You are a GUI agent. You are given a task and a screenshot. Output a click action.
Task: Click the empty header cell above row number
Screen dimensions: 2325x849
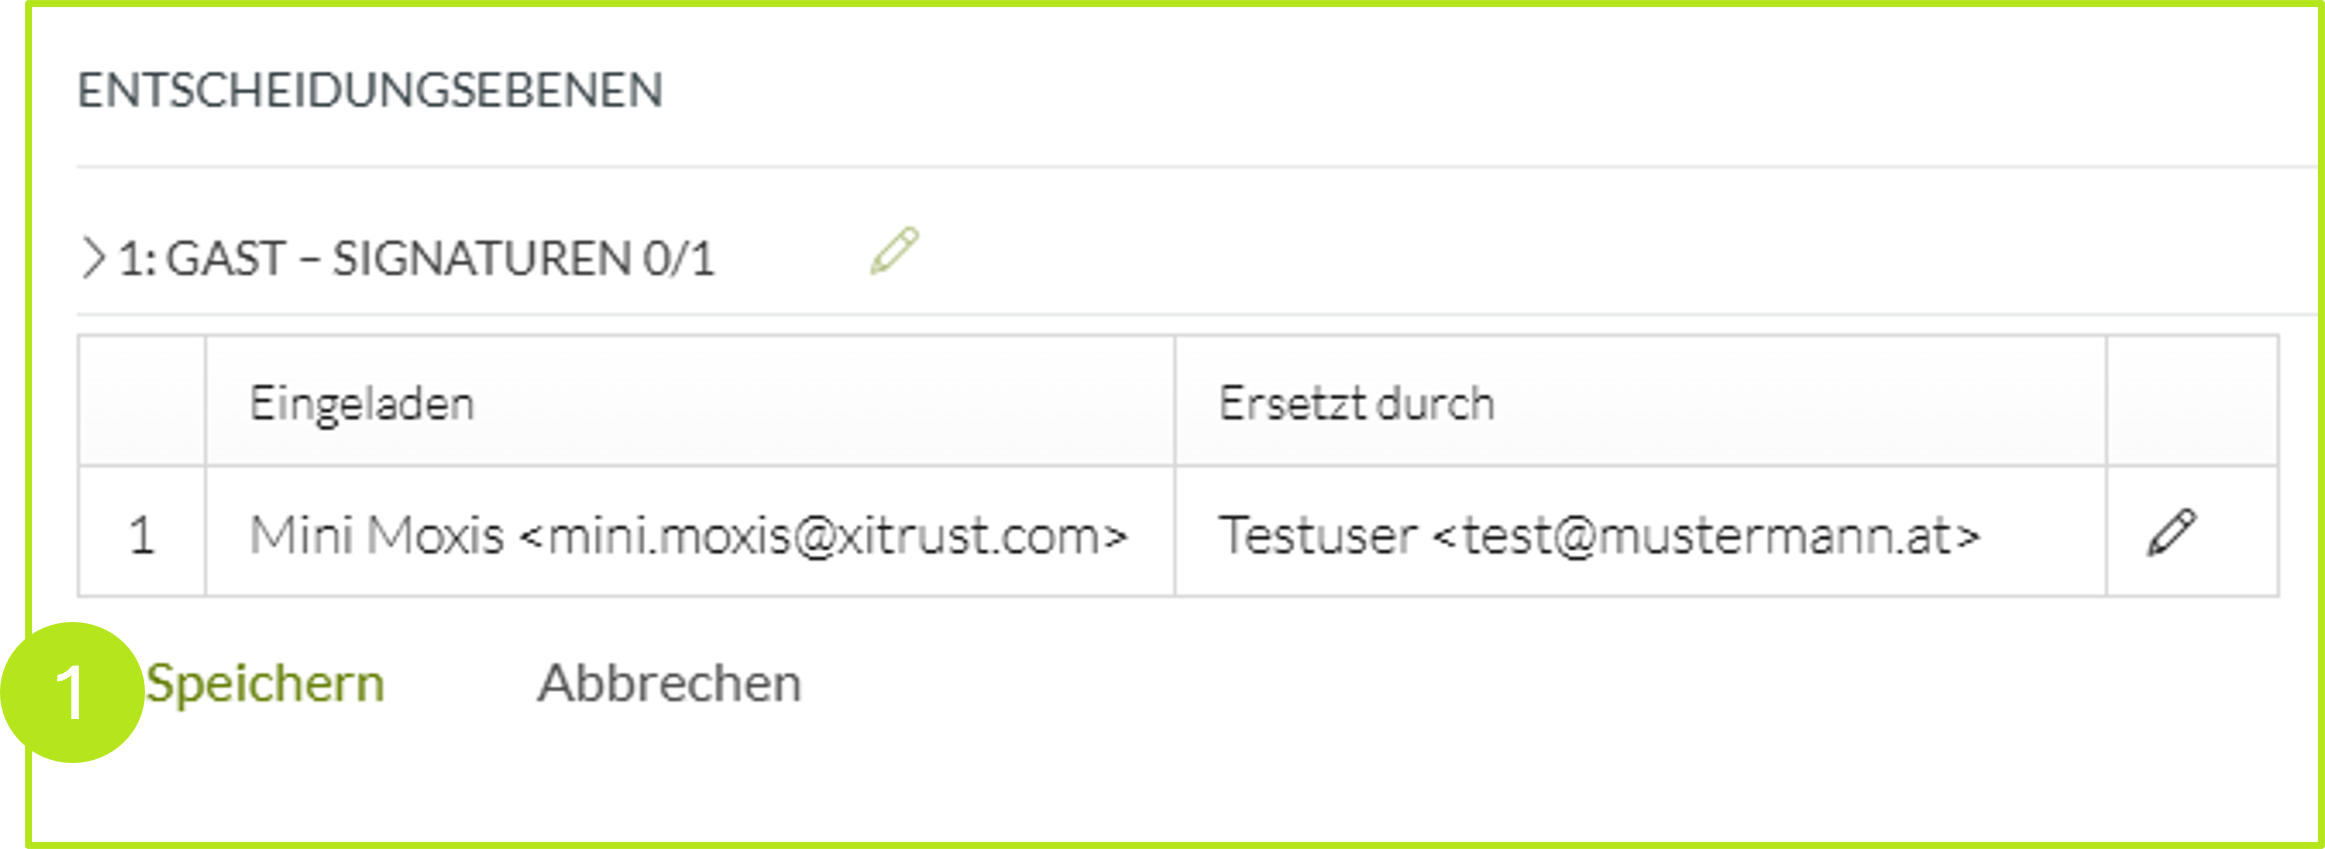tap(141, 402)
